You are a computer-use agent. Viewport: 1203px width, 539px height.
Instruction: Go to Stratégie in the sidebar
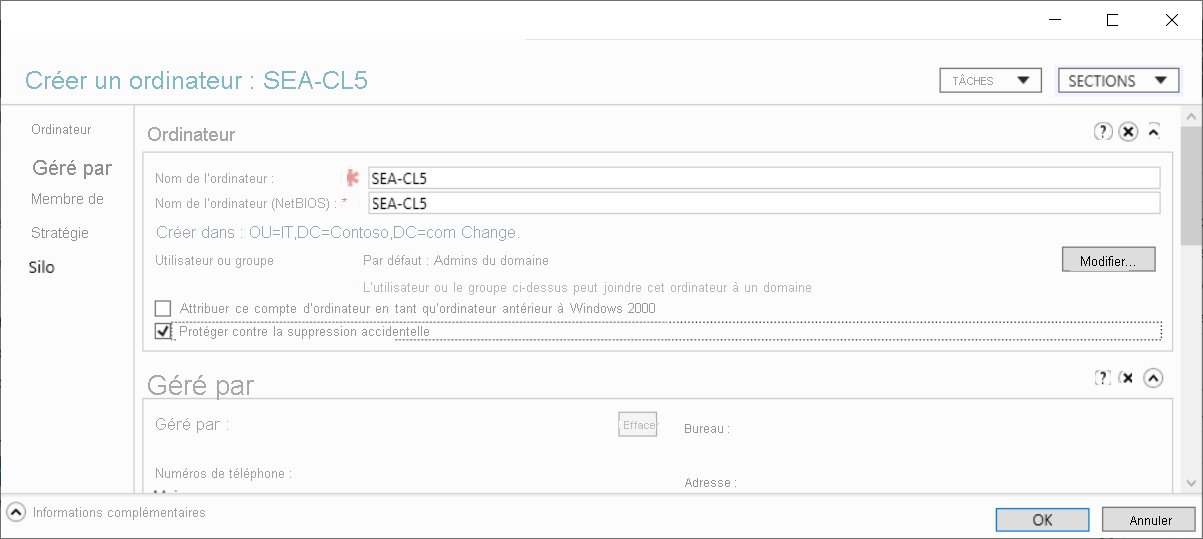tap(60, 233)
